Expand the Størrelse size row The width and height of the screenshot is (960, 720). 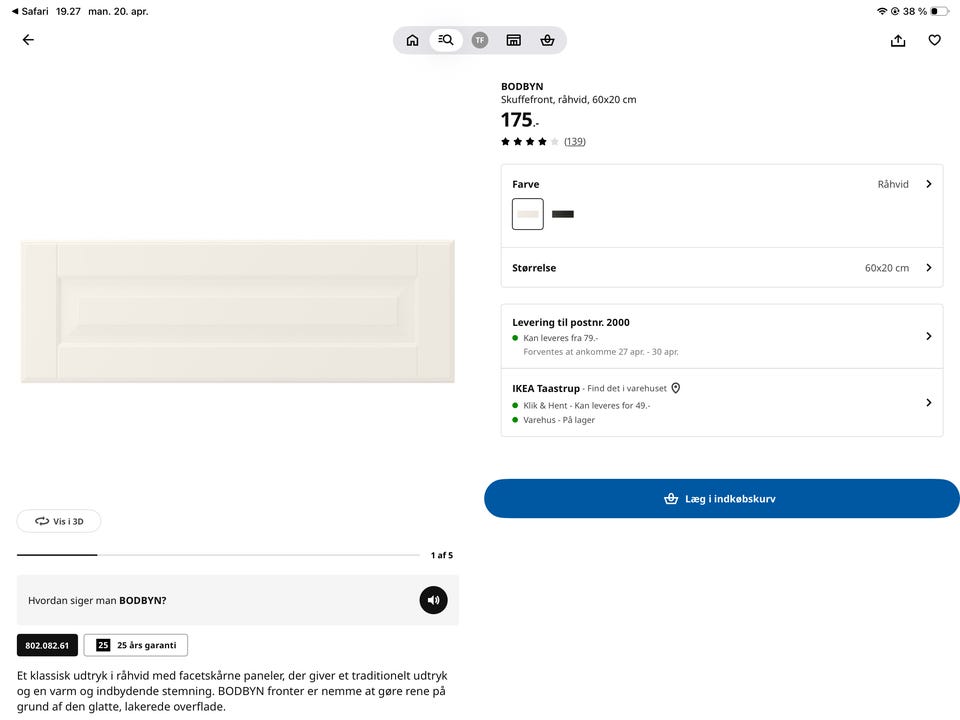[x=722, y=268]
